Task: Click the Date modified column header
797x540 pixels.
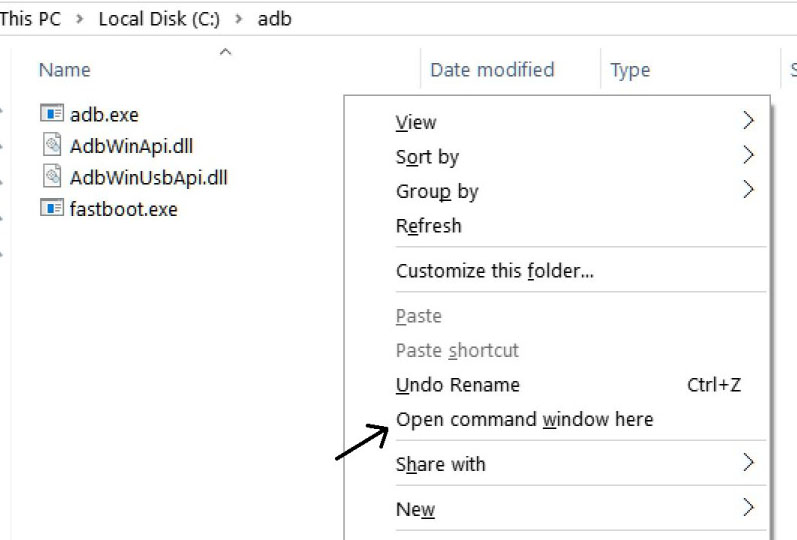Action: (x=492, y=70)
